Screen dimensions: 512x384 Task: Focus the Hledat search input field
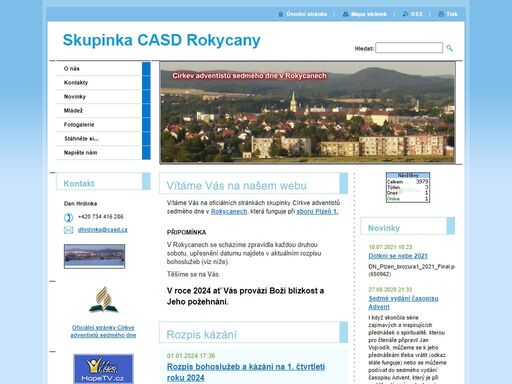(x=409, y=48)
